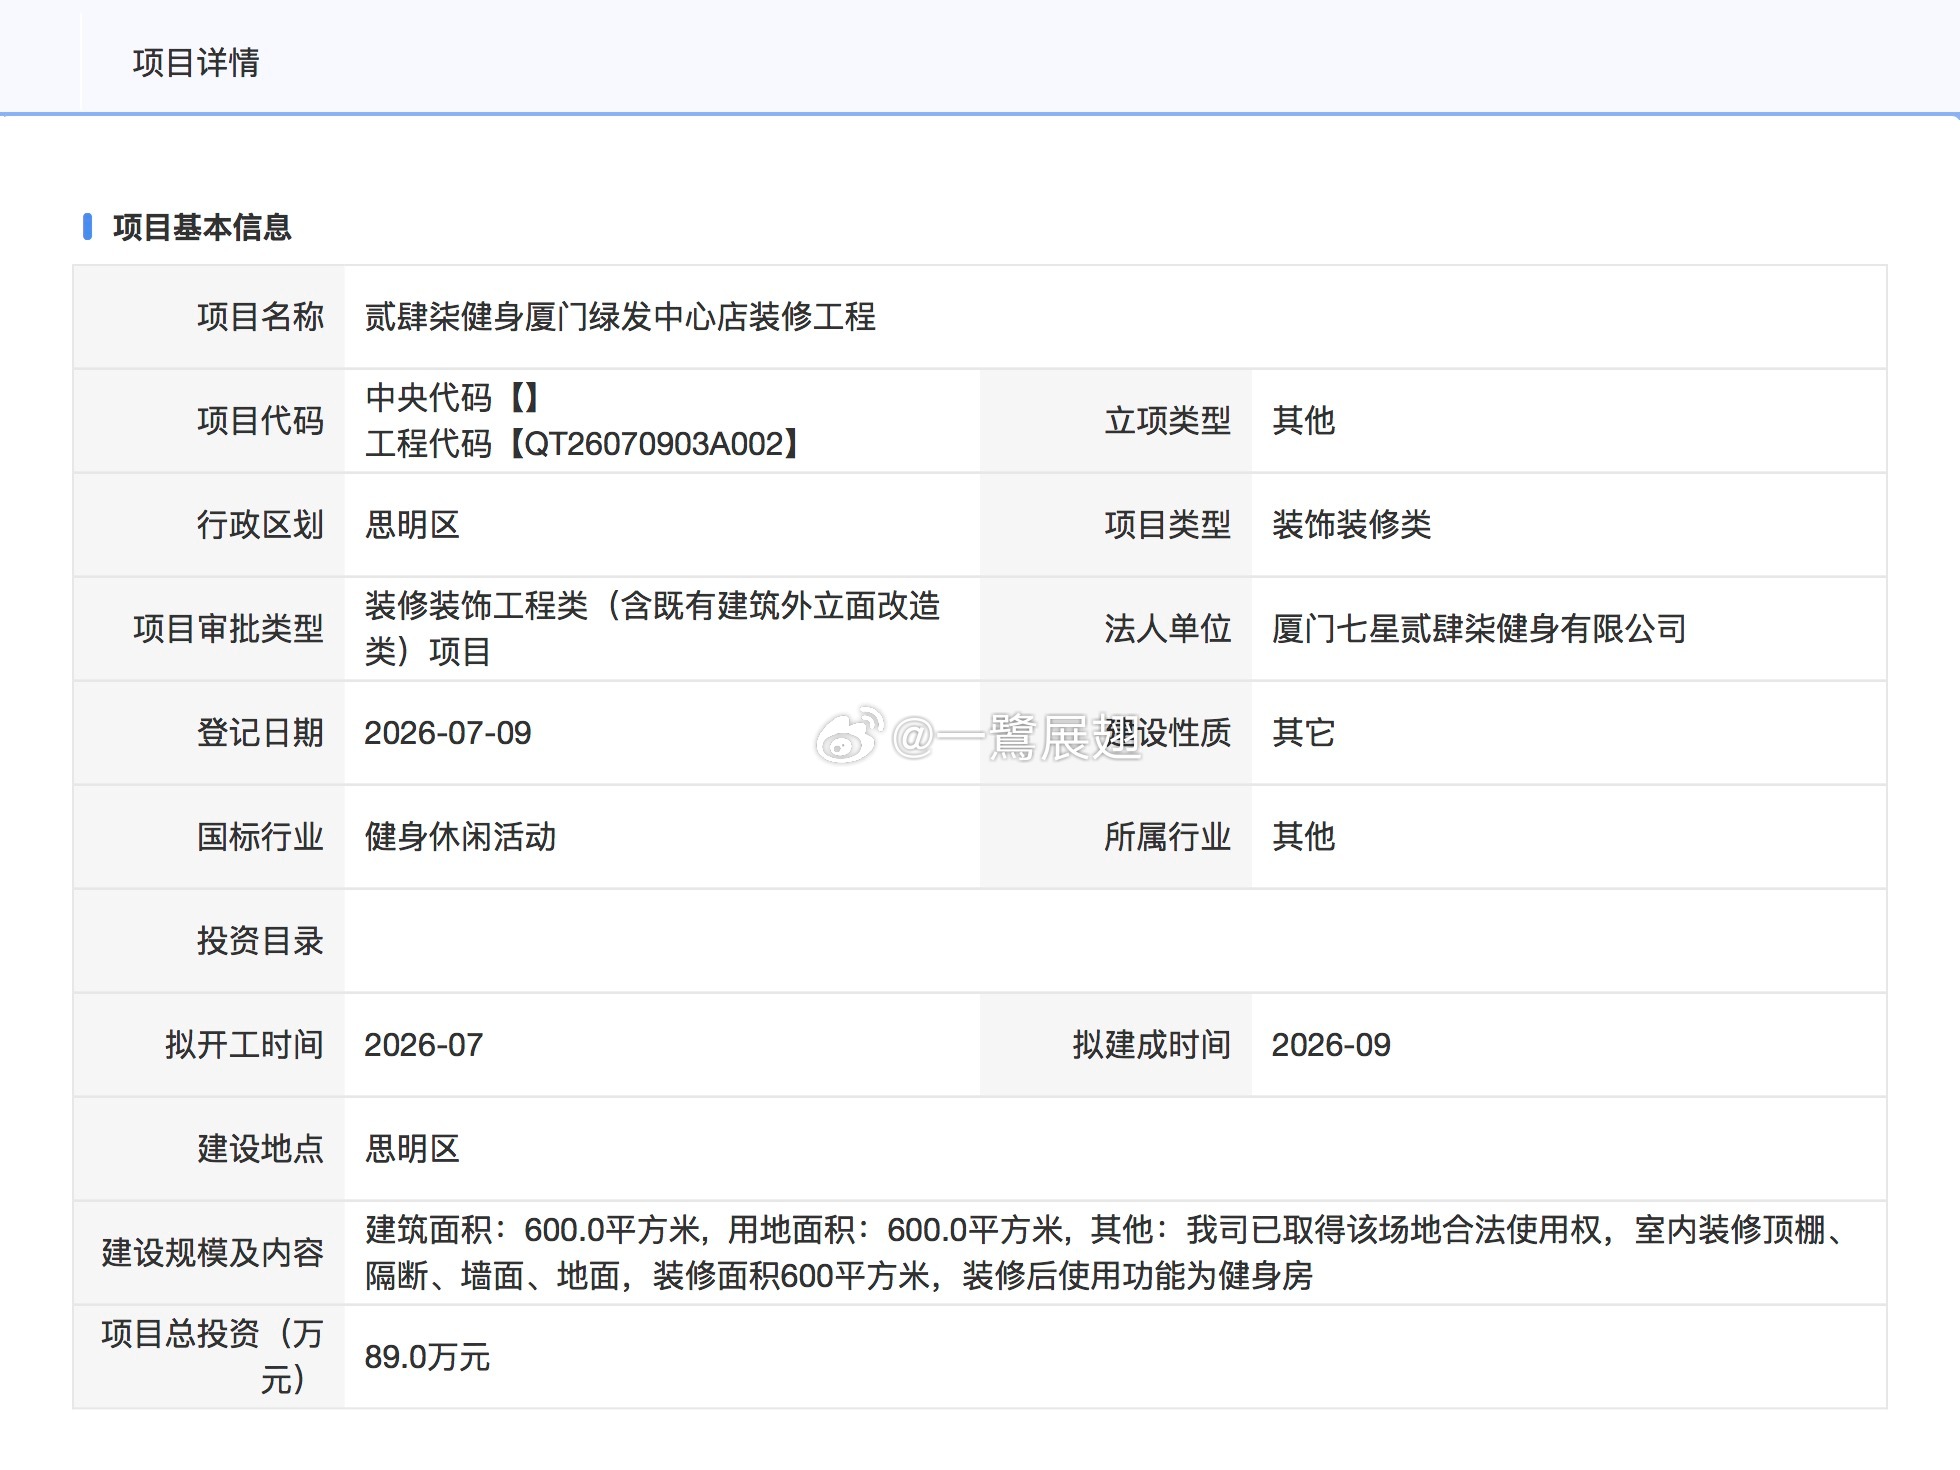This screenshot has height=1470, width=1960.
Task: Click the 投资目录 label
Action: click(260, 941)
